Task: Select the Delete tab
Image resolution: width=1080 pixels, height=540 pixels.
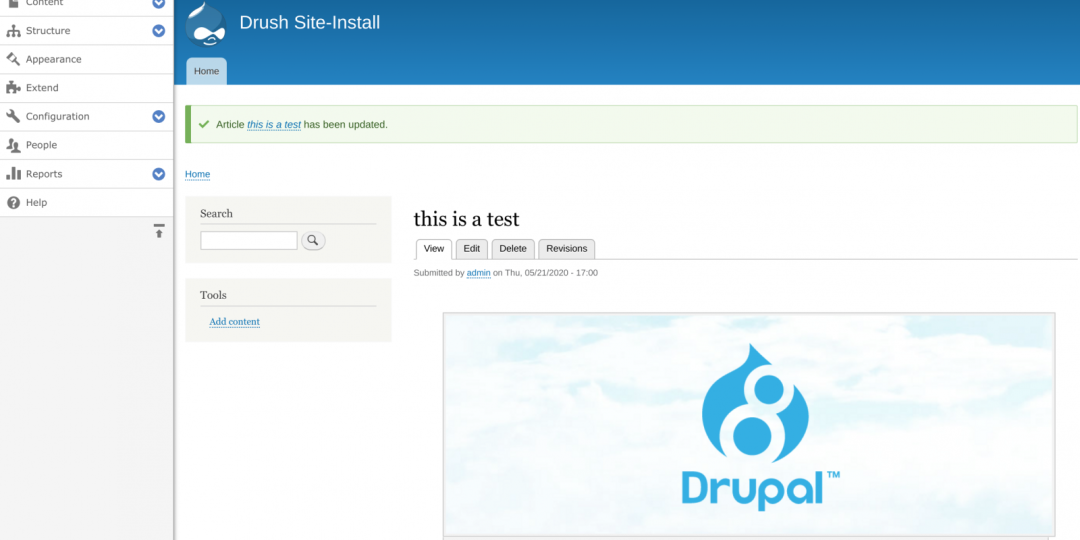Action: 512,249
